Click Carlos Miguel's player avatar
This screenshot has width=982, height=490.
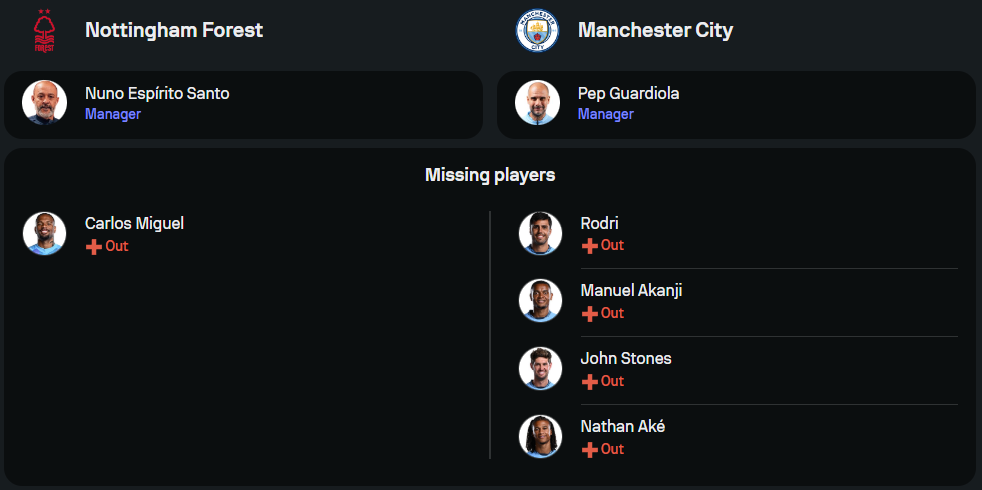click(x=44, y=233)
